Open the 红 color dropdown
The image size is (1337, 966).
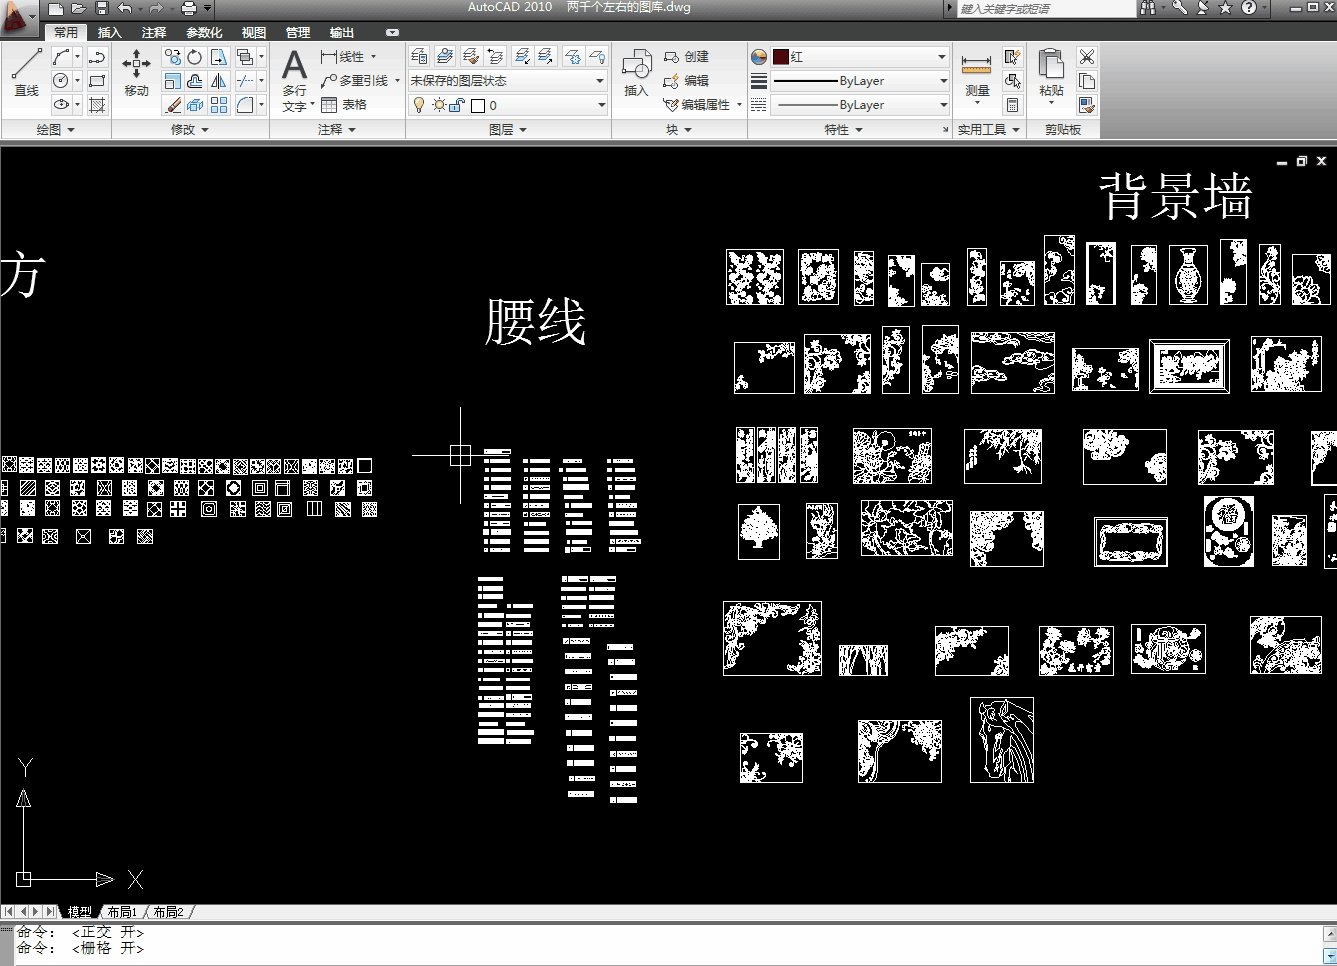tap(859, 57)
